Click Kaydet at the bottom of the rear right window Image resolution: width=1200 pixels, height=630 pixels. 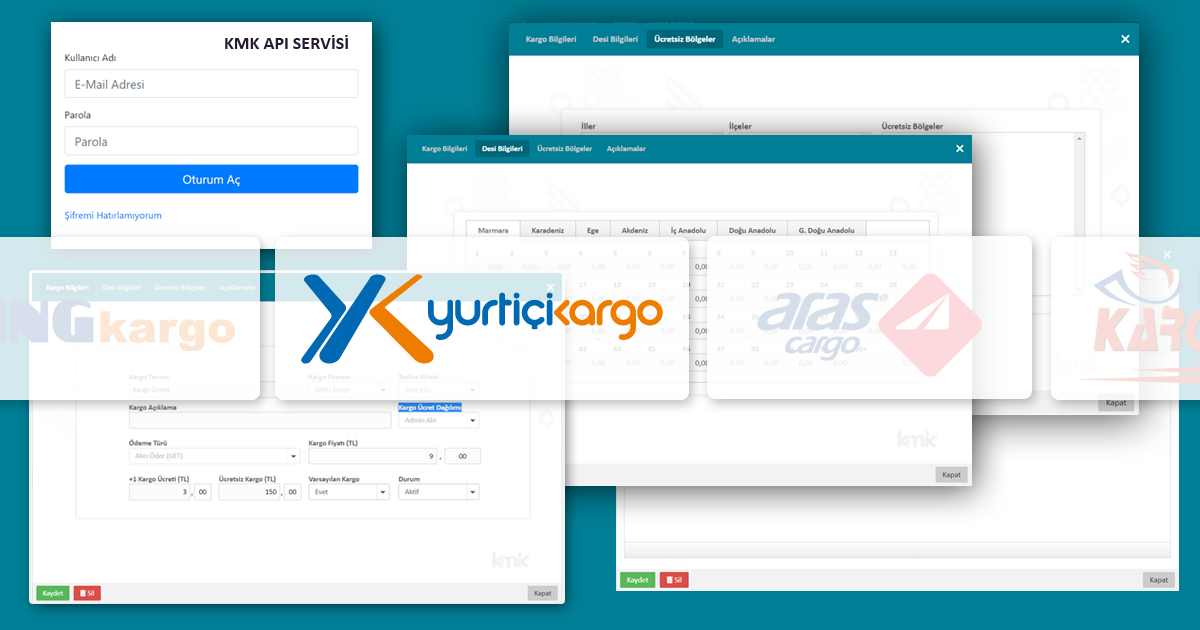[637, 580]
